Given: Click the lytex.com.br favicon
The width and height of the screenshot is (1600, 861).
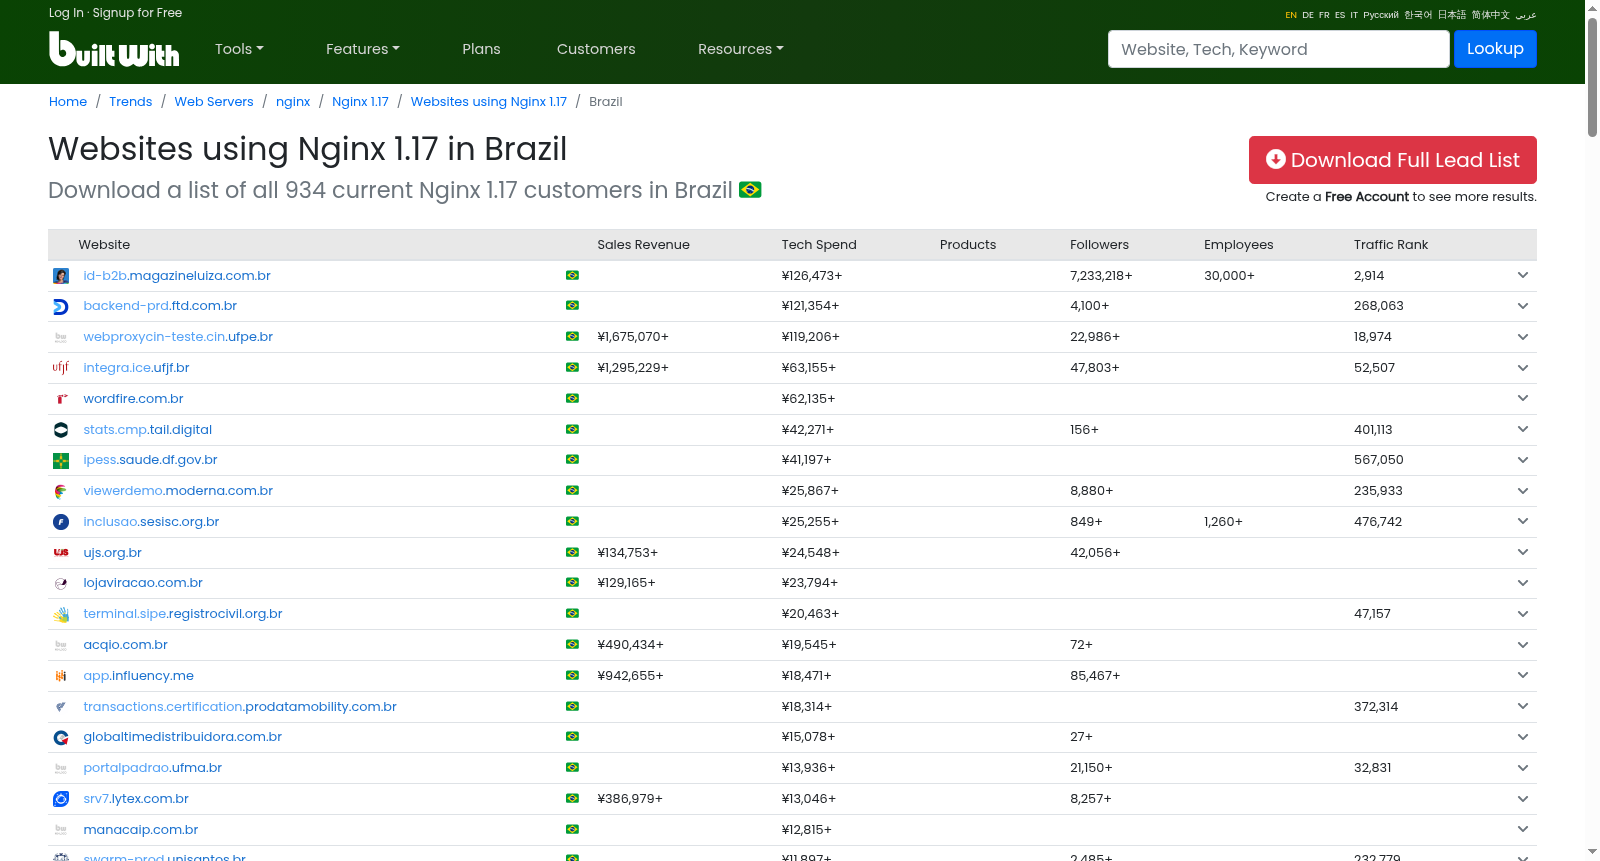Looking at the screenshot, I should coord(61,799).
